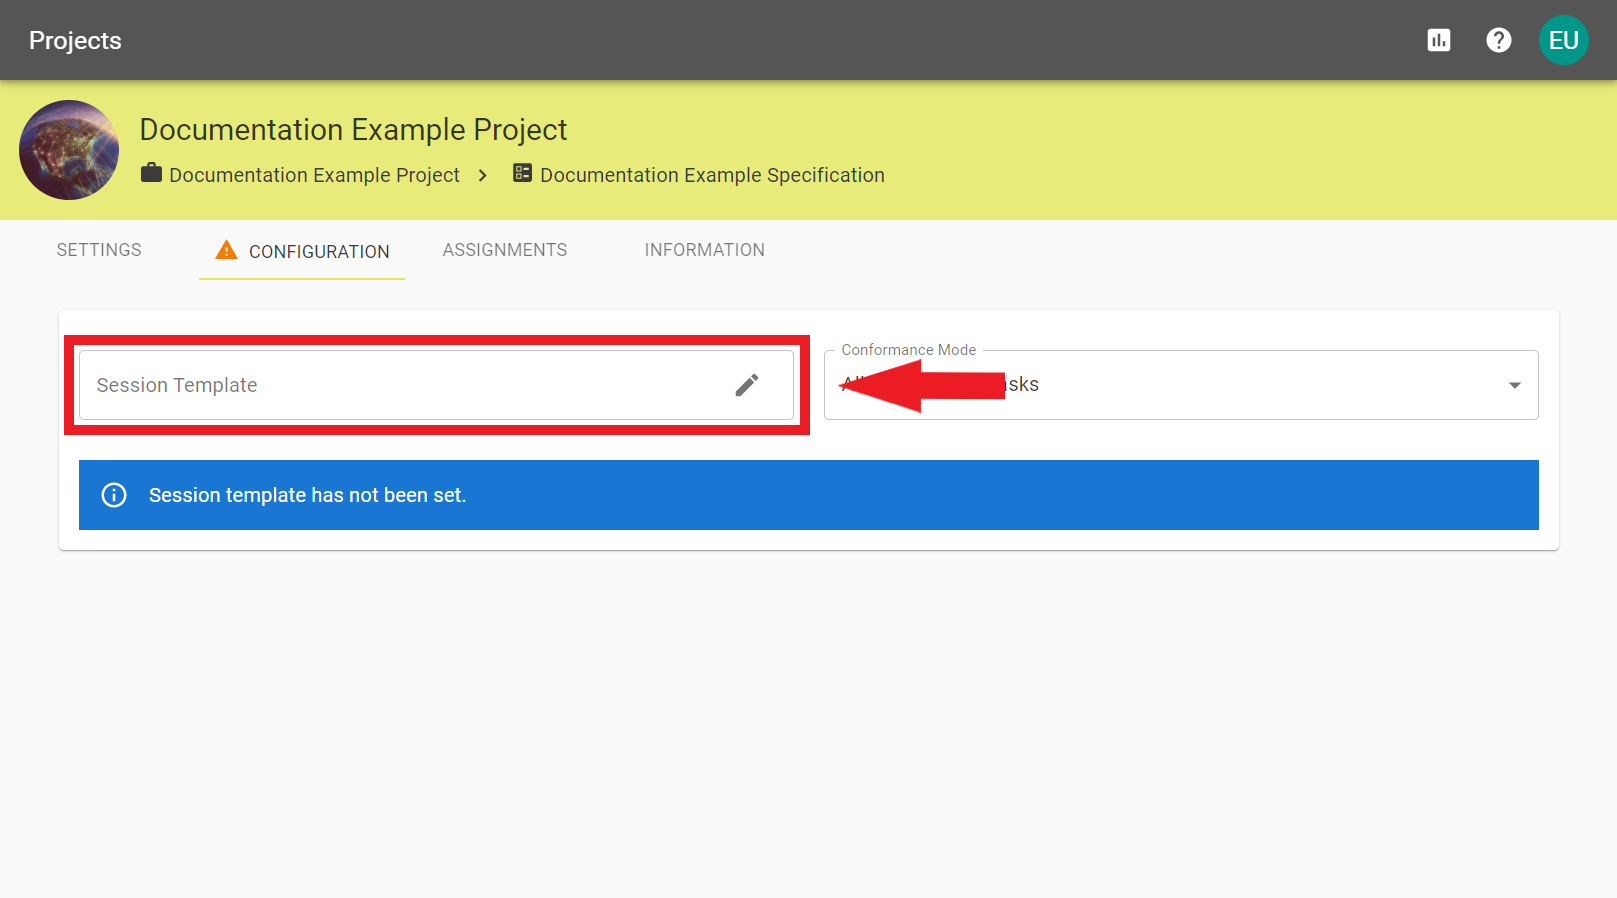This screenshot has width=1617, height=898.
Task: Click the 'Session template has not been set.' message
Action: point(307,495)
